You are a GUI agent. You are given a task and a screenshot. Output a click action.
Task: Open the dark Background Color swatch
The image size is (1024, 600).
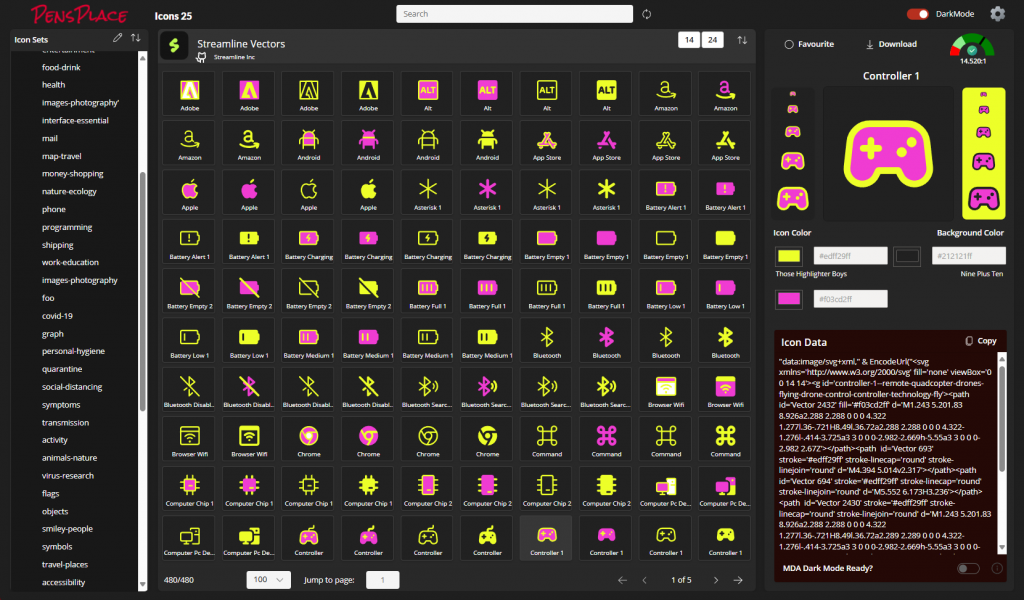click(907, 256)
